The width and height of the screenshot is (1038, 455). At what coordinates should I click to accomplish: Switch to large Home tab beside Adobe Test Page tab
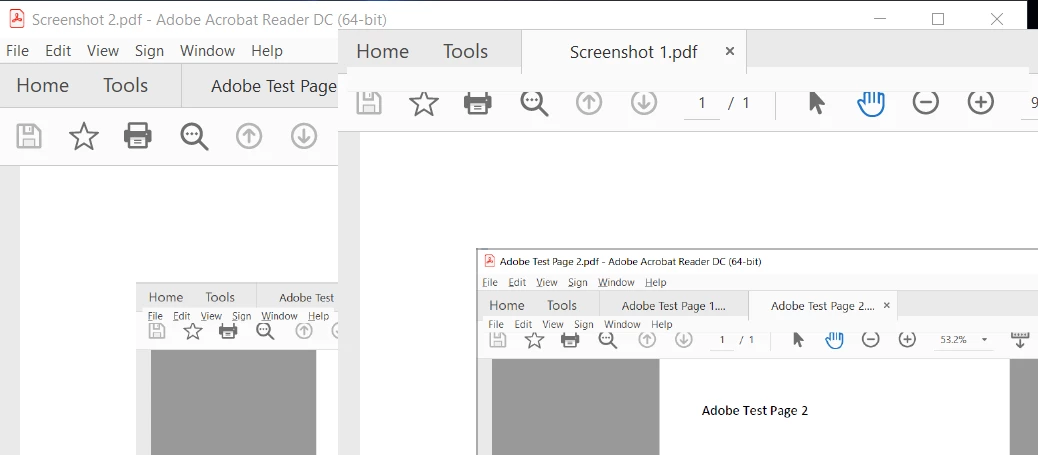click(x=42, y=85)
